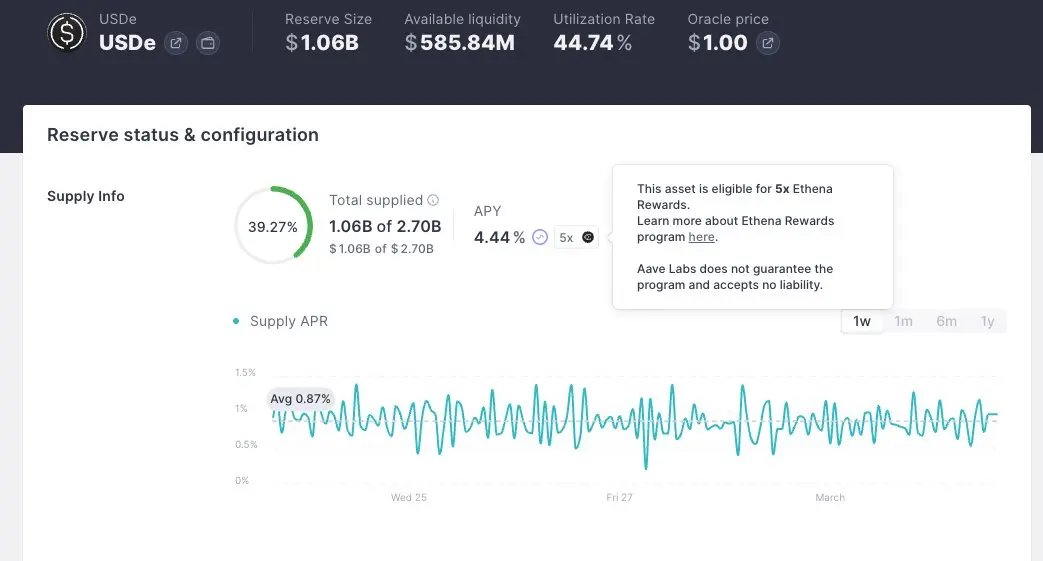Select the 1w chart time range
This screenshot has height=561, width=1043.
[x=861, y=321]
